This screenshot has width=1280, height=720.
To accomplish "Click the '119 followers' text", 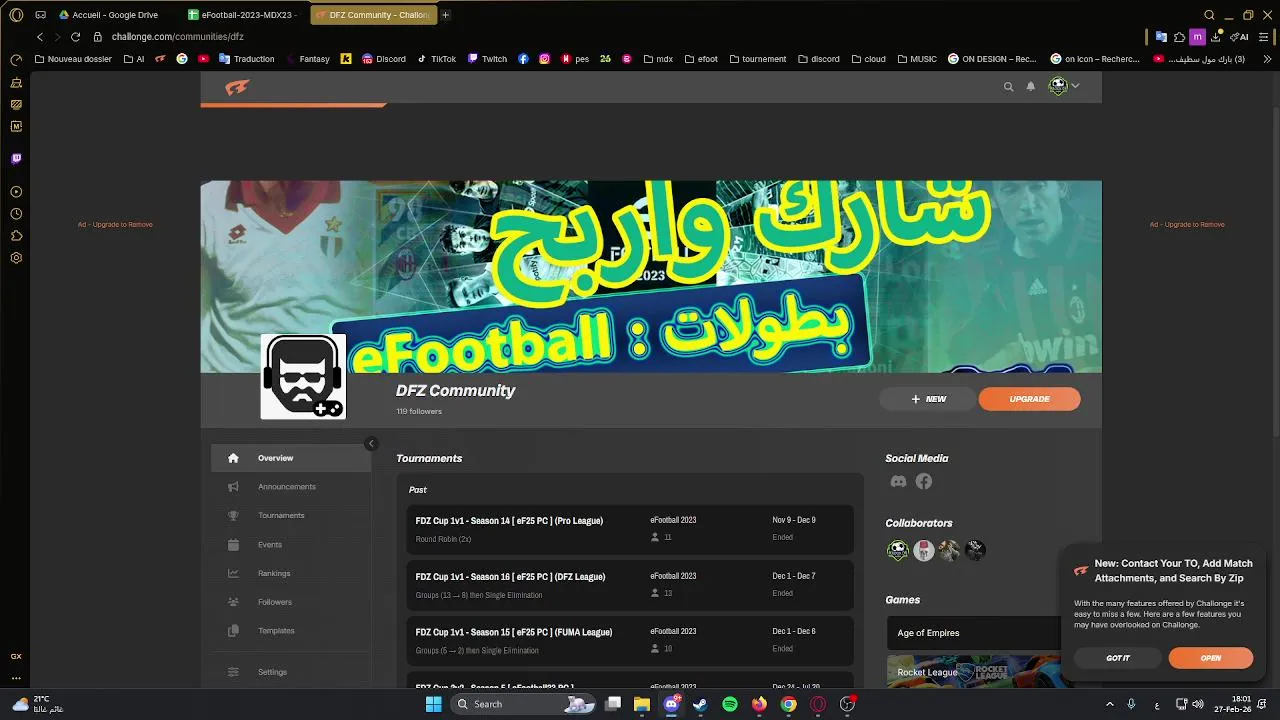I will click(419, 412).
